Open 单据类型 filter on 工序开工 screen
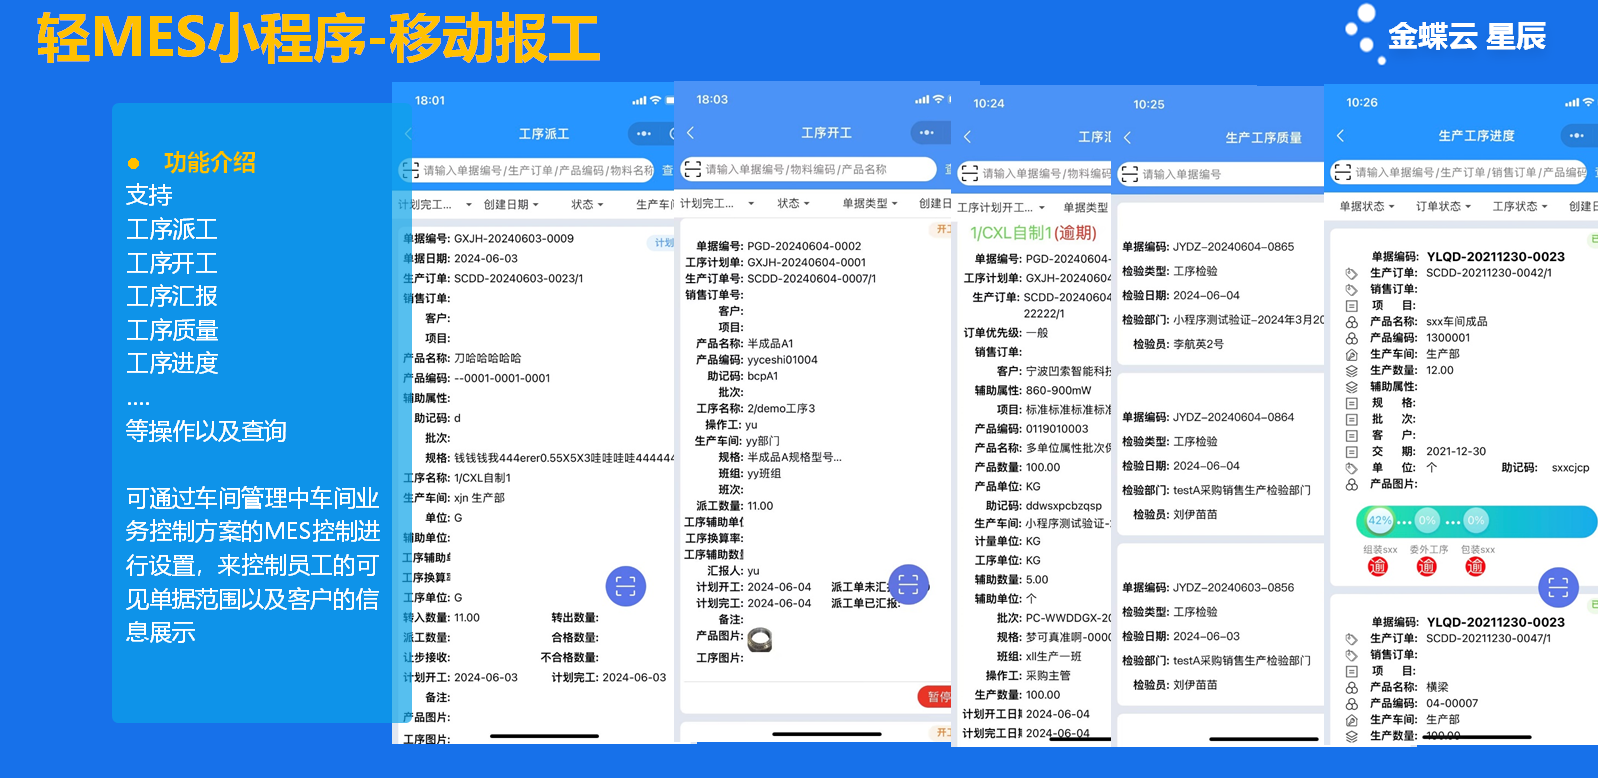The width and height of the screenshot is (1598, 778). pyautogui.click(x=870, y=203)
